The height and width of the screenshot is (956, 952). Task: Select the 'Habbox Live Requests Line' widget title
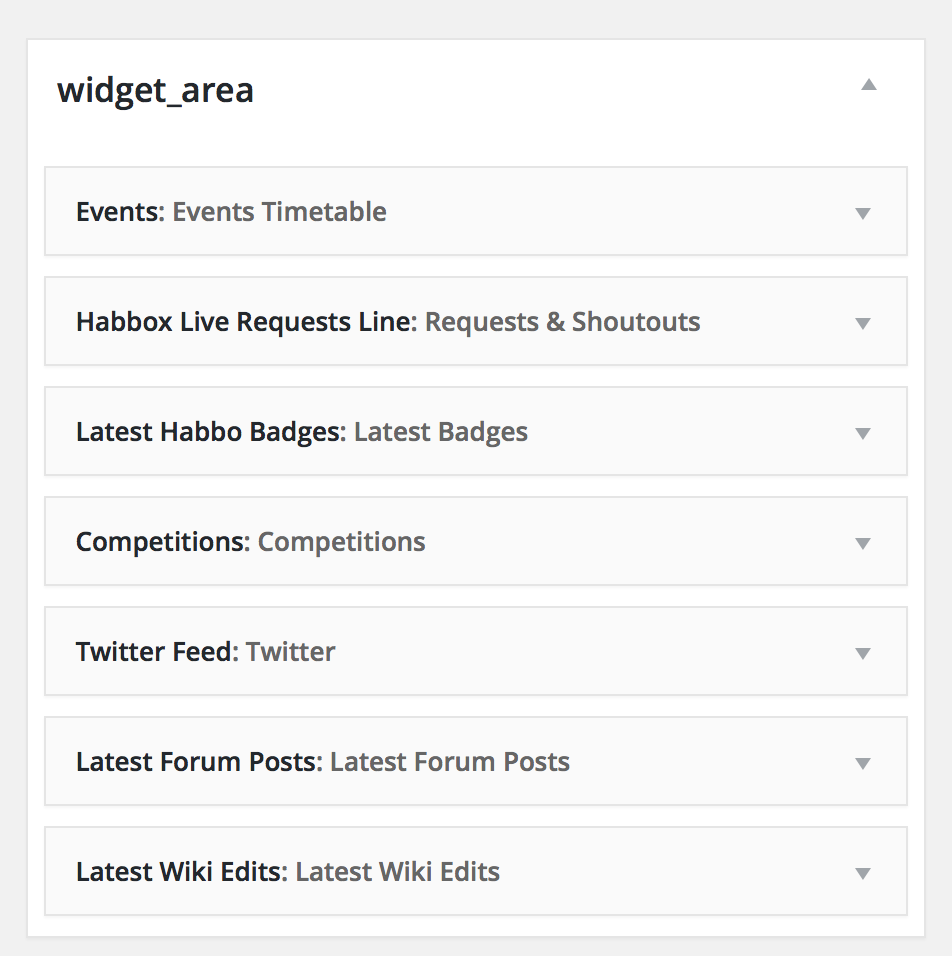[x=243, y=322]
